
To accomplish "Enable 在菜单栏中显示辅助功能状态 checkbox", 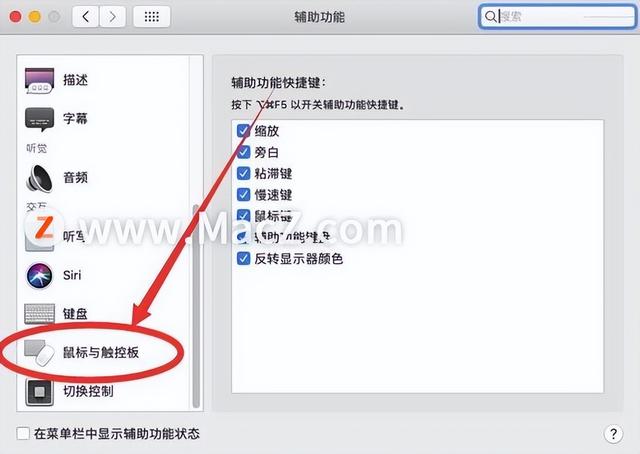I will [23, 433].
